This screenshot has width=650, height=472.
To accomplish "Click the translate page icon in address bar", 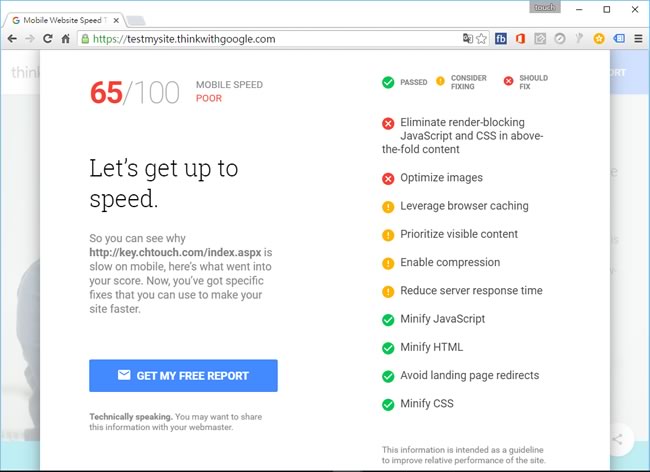I will coord(468,39).
